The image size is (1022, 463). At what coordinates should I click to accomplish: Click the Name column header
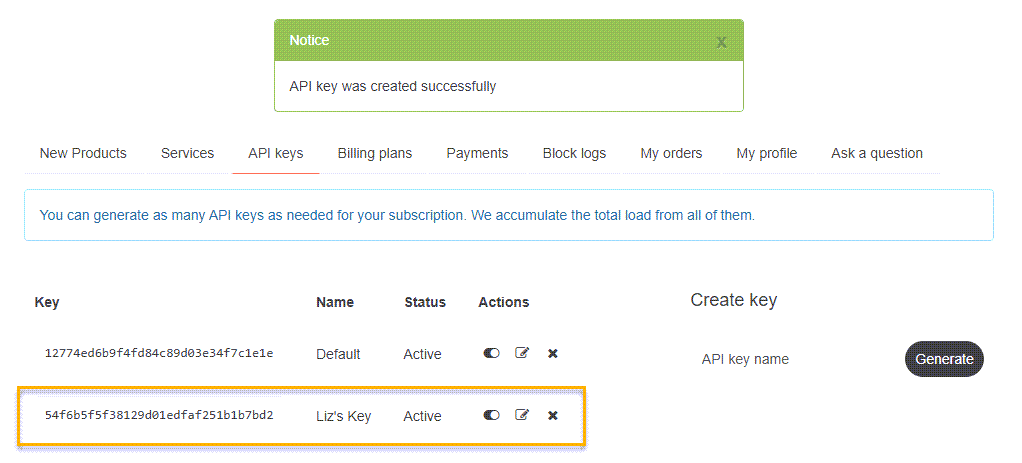pyautogui.click(x=335, y=303)
